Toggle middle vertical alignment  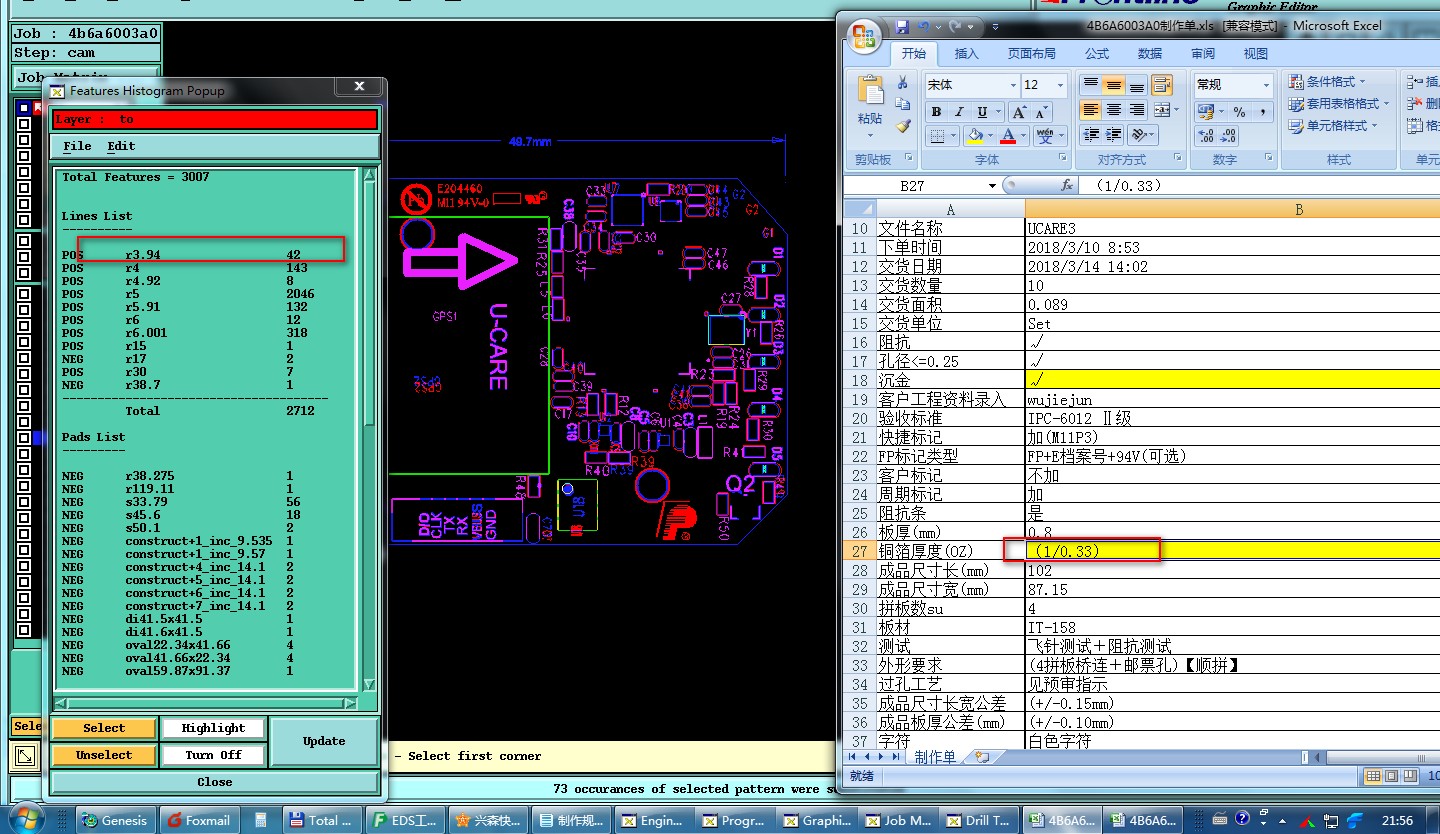pyautogui.click(x=1113, y=84)
